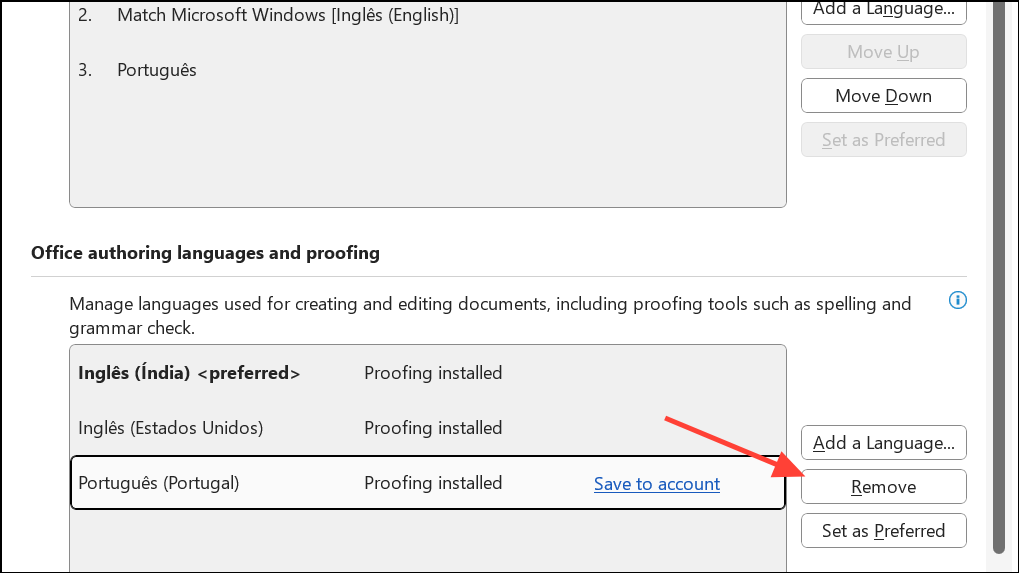This screenshot has width=1019, height=573.
Task: Select the Inglês (Índia) preferred authoring language
Action: pos(189,373)
